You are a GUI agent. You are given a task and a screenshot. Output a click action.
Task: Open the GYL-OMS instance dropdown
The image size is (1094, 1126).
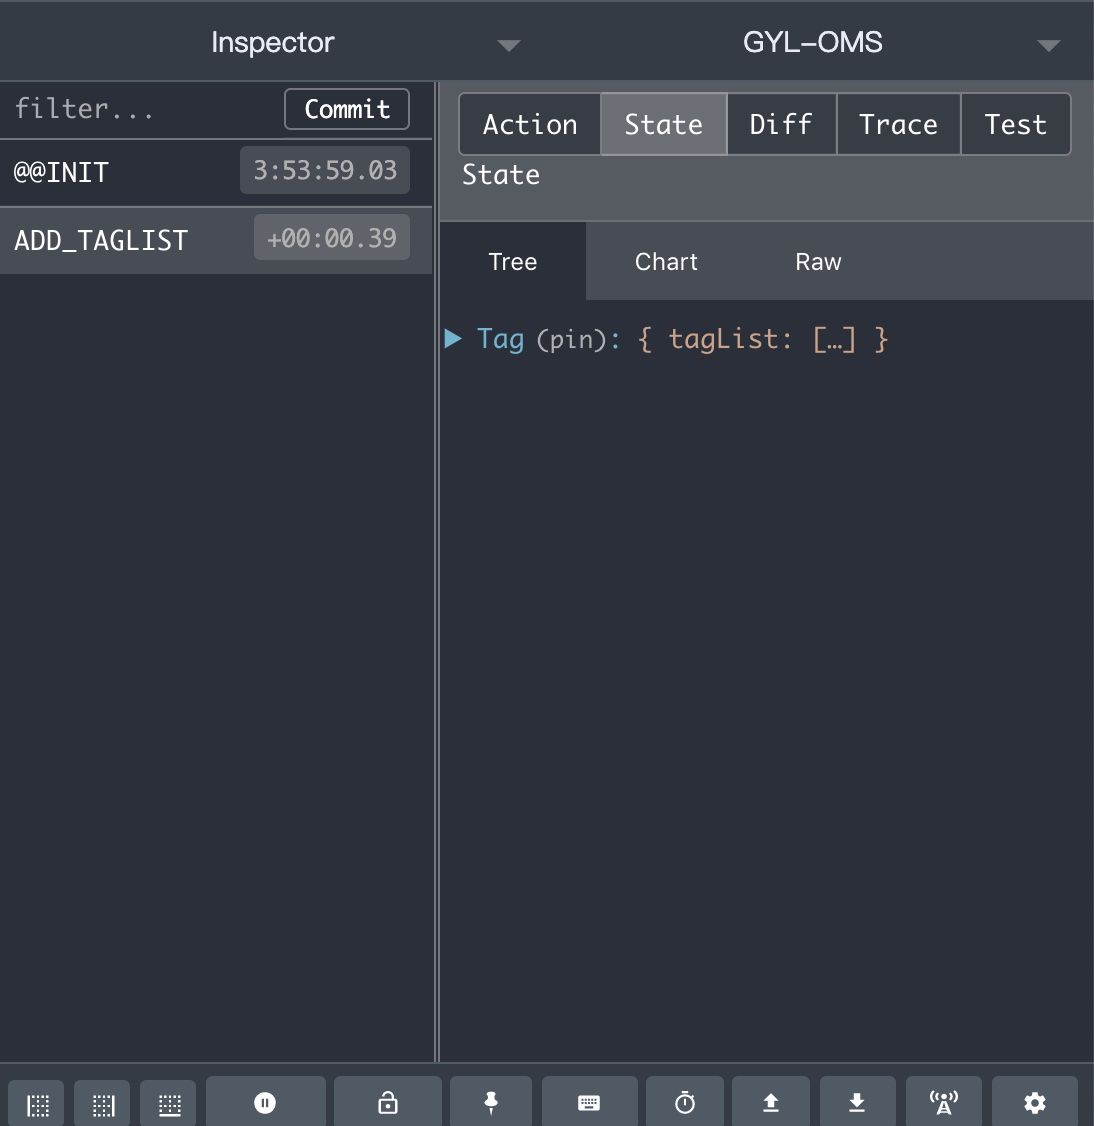(x=1049, y=46)
